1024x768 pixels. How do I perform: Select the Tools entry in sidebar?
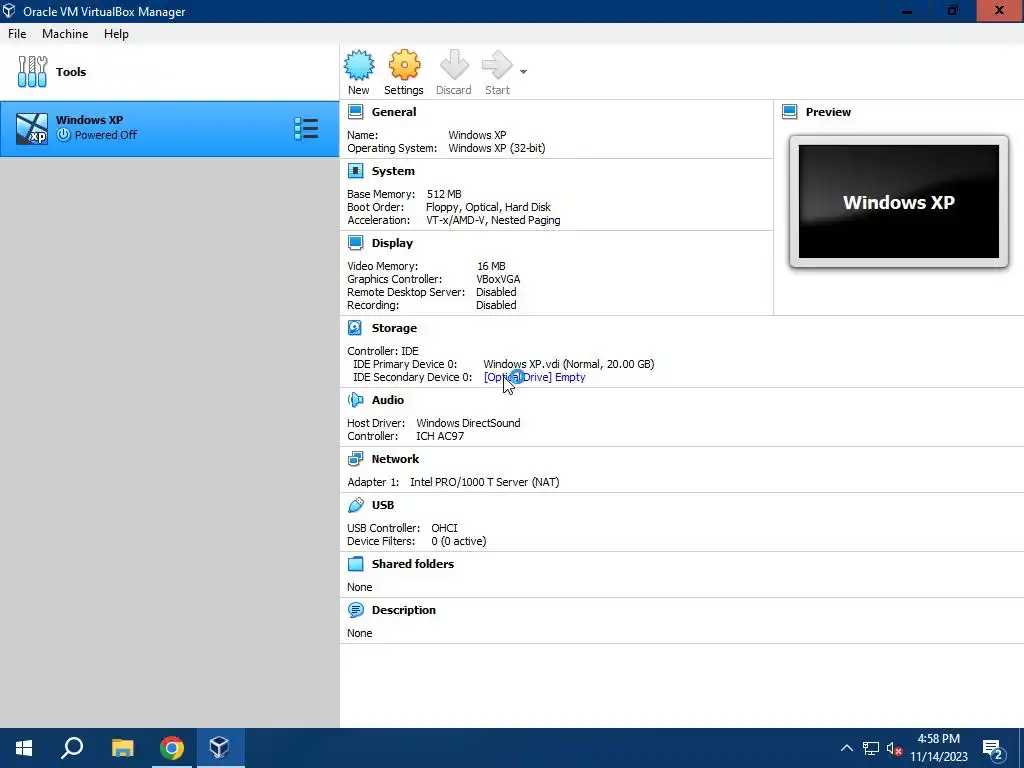[x=170, y=72]
